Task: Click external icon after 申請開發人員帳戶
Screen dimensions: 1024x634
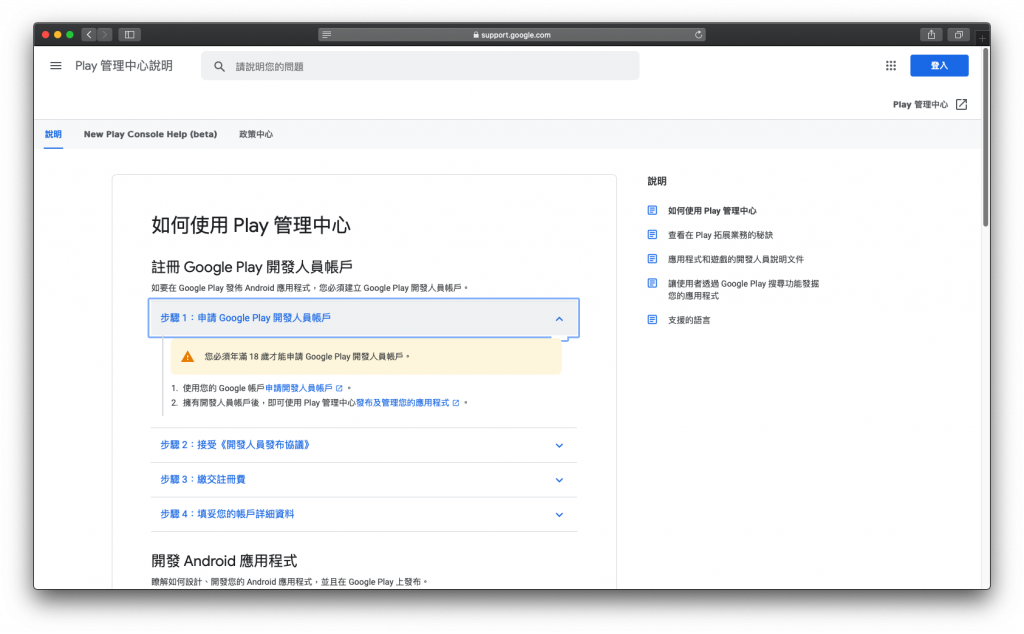Action: 339,388
